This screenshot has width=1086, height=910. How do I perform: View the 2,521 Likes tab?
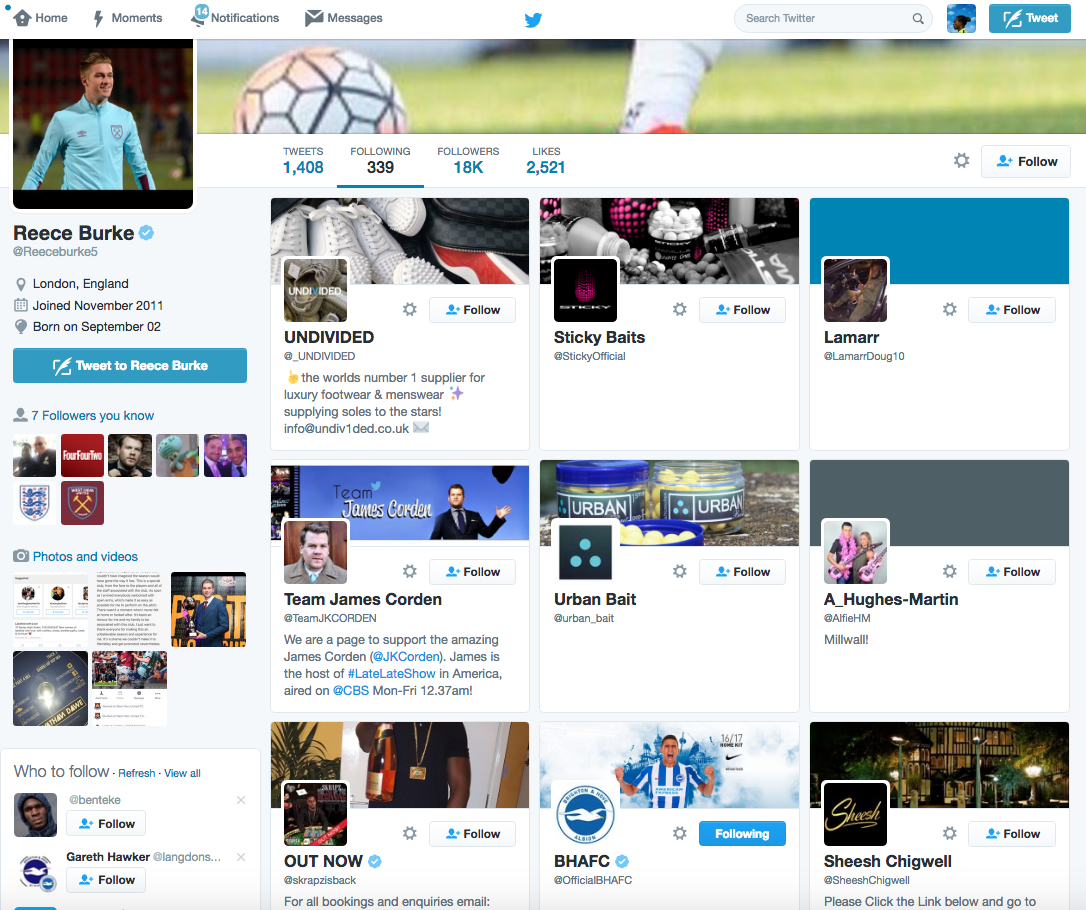[546, 161]
